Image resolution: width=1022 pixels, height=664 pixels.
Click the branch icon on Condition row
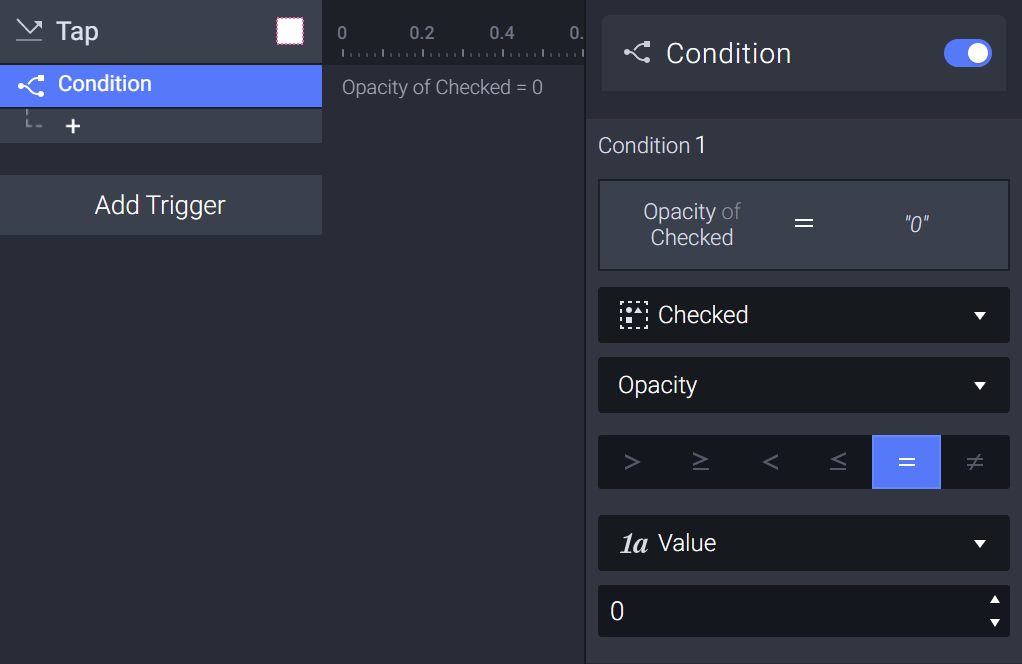(x=31, y=85)
